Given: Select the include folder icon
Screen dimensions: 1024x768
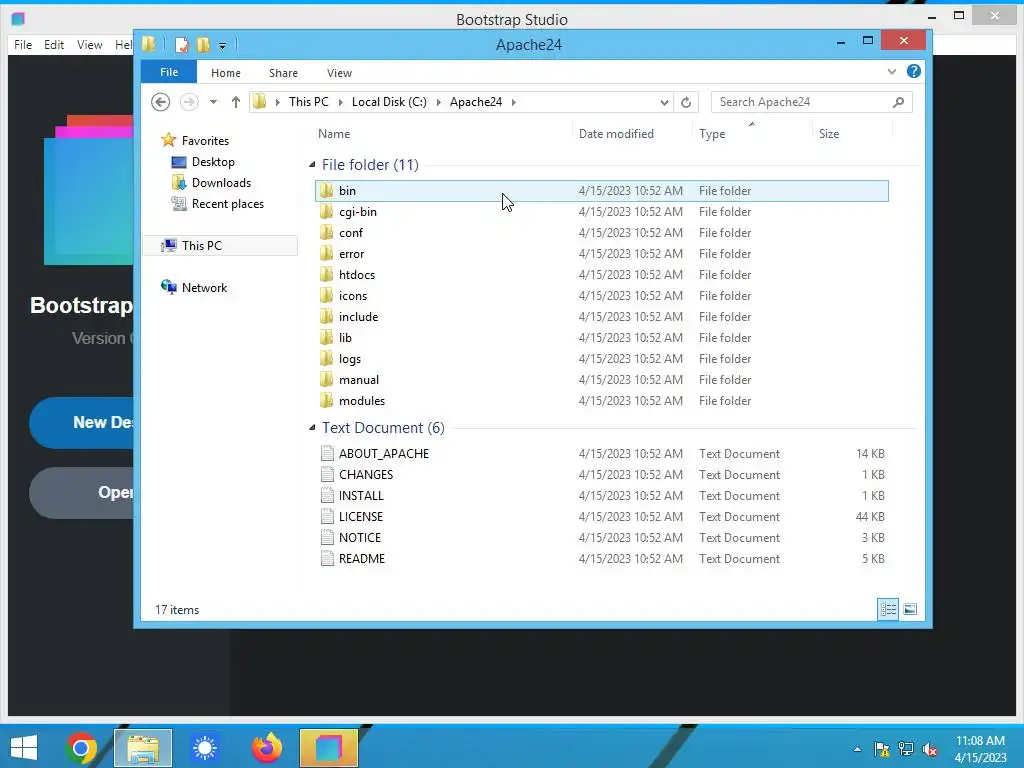Looking at the screenshot, I should [327, 317].
